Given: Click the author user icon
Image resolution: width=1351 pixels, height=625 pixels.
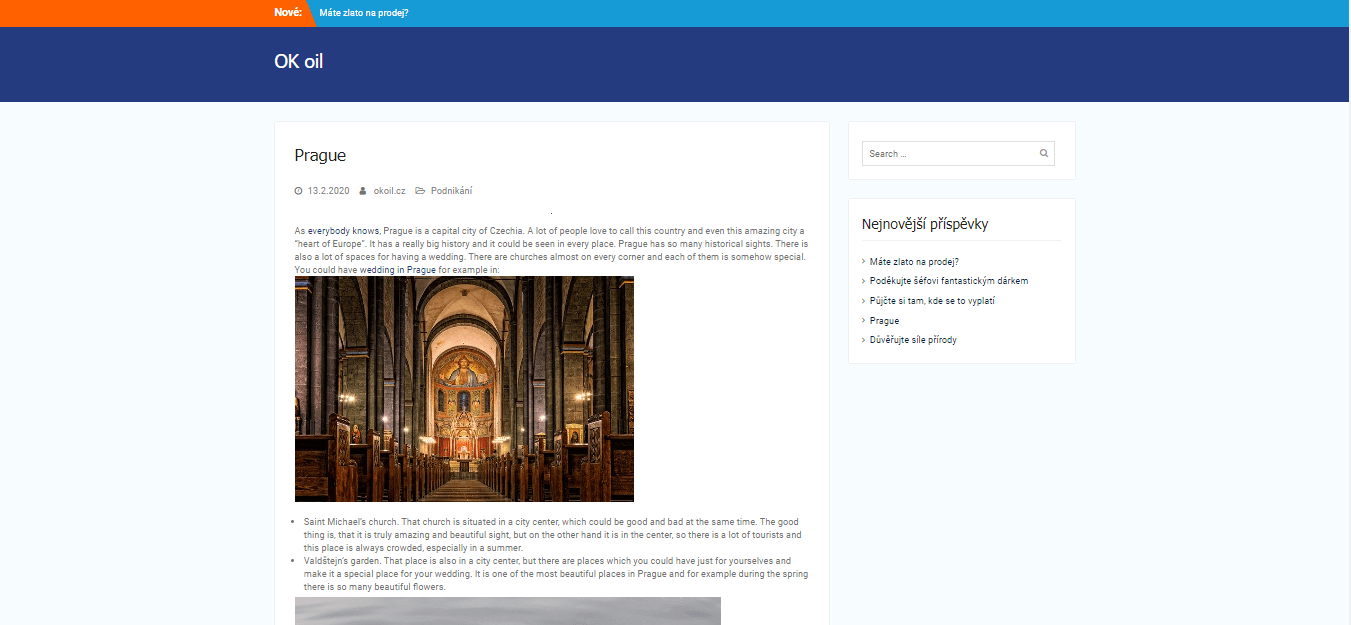Looking at the screenshot, I should (x=363, y=191).
